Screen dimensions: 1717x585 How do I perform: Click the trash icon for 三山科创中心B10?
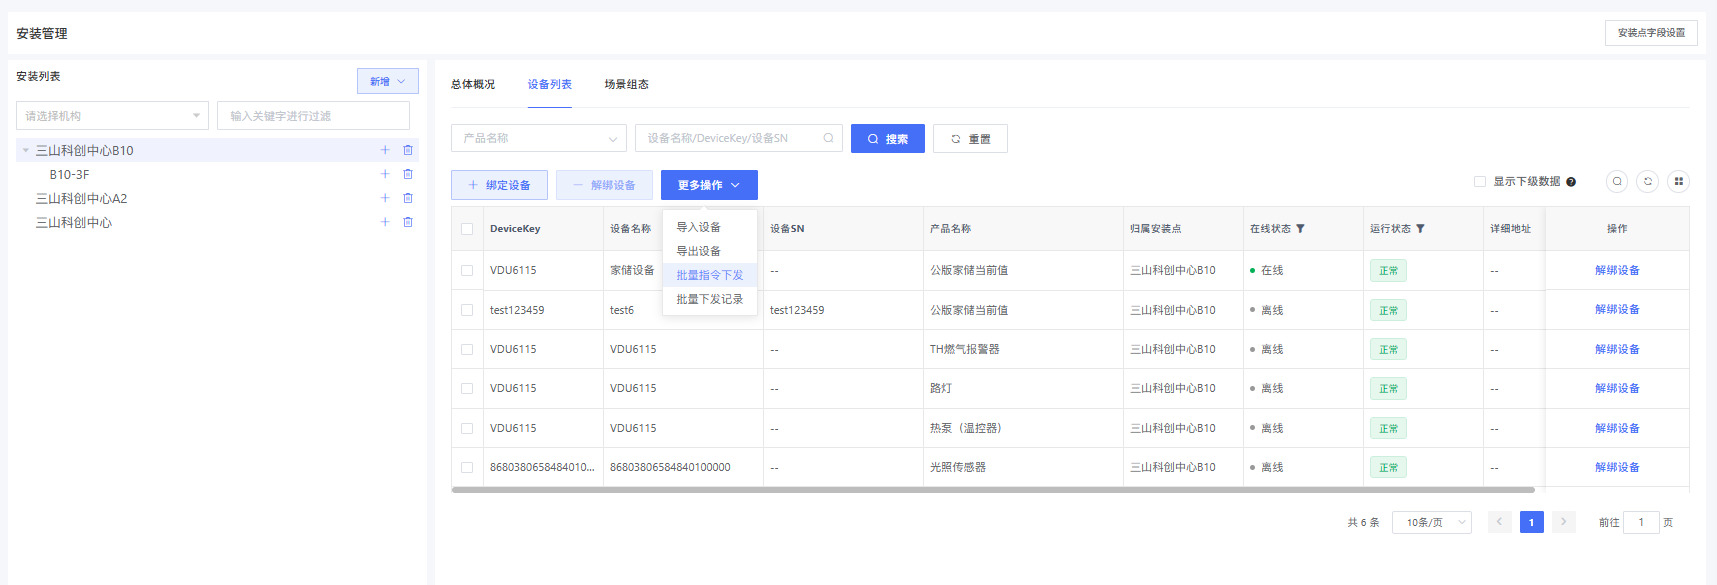pyautogui.click(x=408, y=150)
